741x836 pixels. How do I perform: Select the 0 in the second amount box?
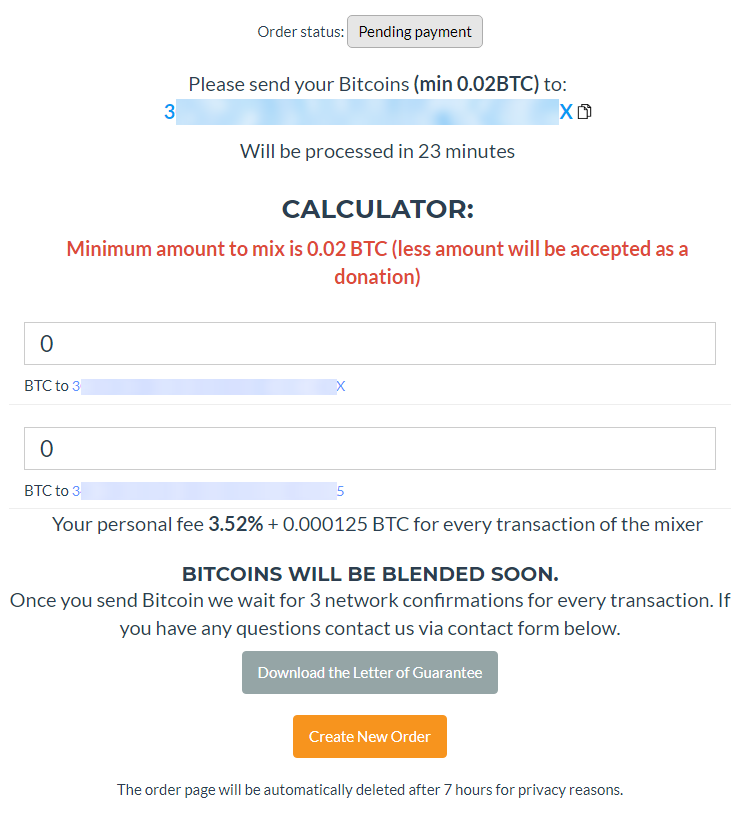(46, 448)
